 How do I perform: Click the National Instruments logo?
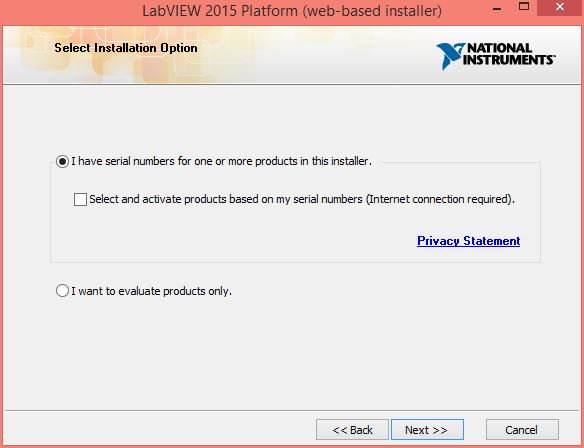tap(496, 55)
